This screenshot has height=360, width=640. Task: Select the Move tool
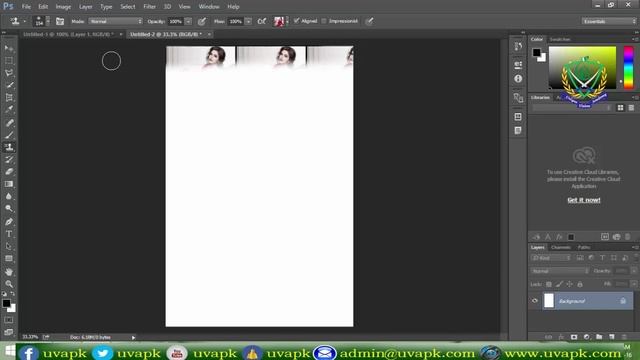click(x=9, y=48)
